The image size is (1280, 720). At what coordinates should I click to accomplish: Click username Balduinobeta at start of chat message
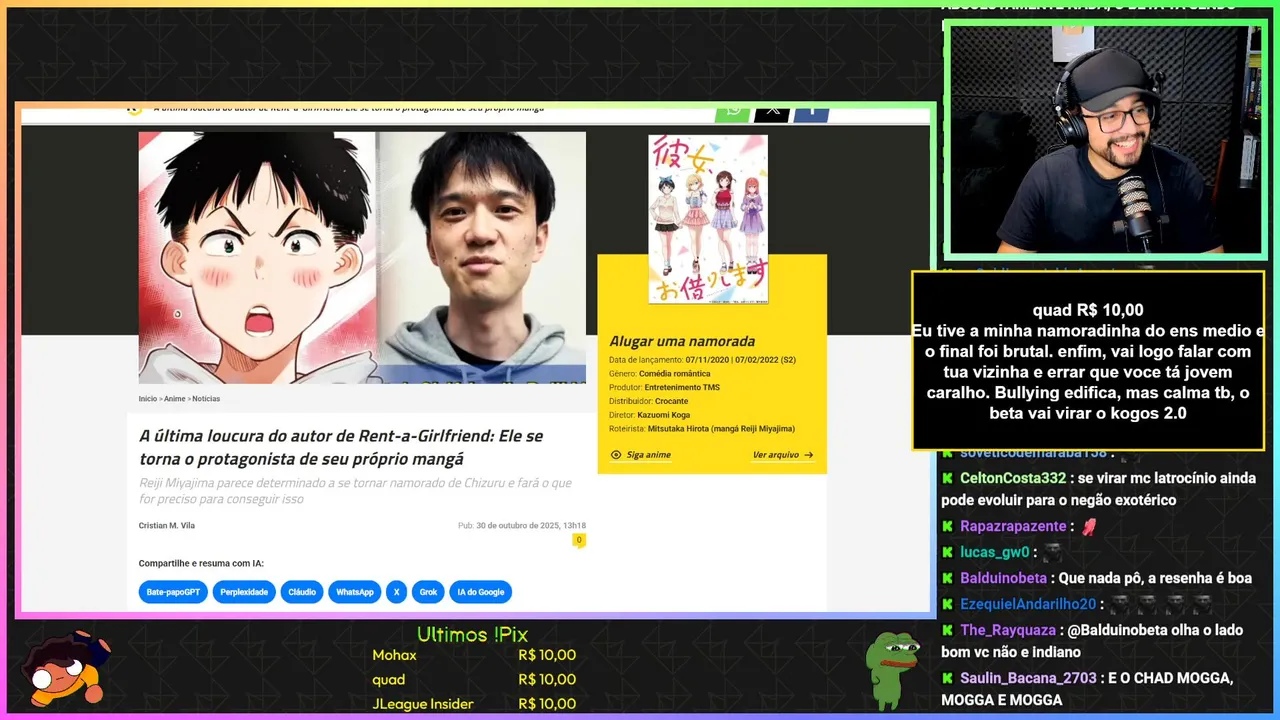[x=1003, y=578]
